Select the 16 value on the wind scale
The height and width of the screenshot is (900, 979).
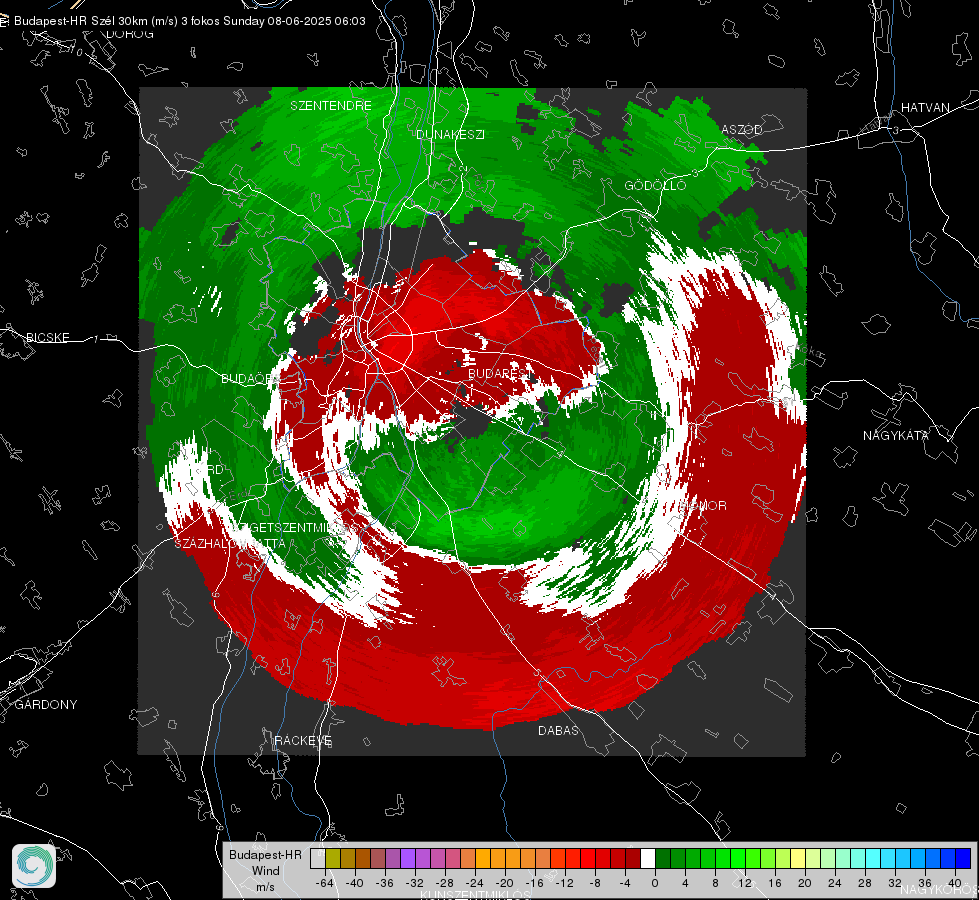[775, 883]
